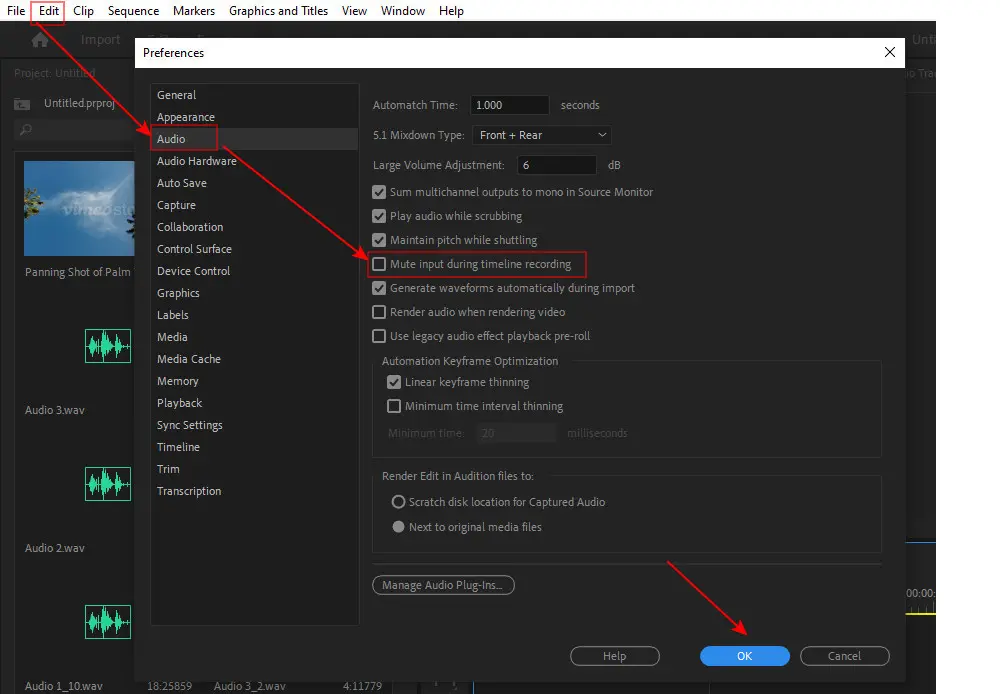Click the Untitled.prproj bin icon
Image resolution: width=1000 pixels, height=694 pixels.
click(22, 104)
